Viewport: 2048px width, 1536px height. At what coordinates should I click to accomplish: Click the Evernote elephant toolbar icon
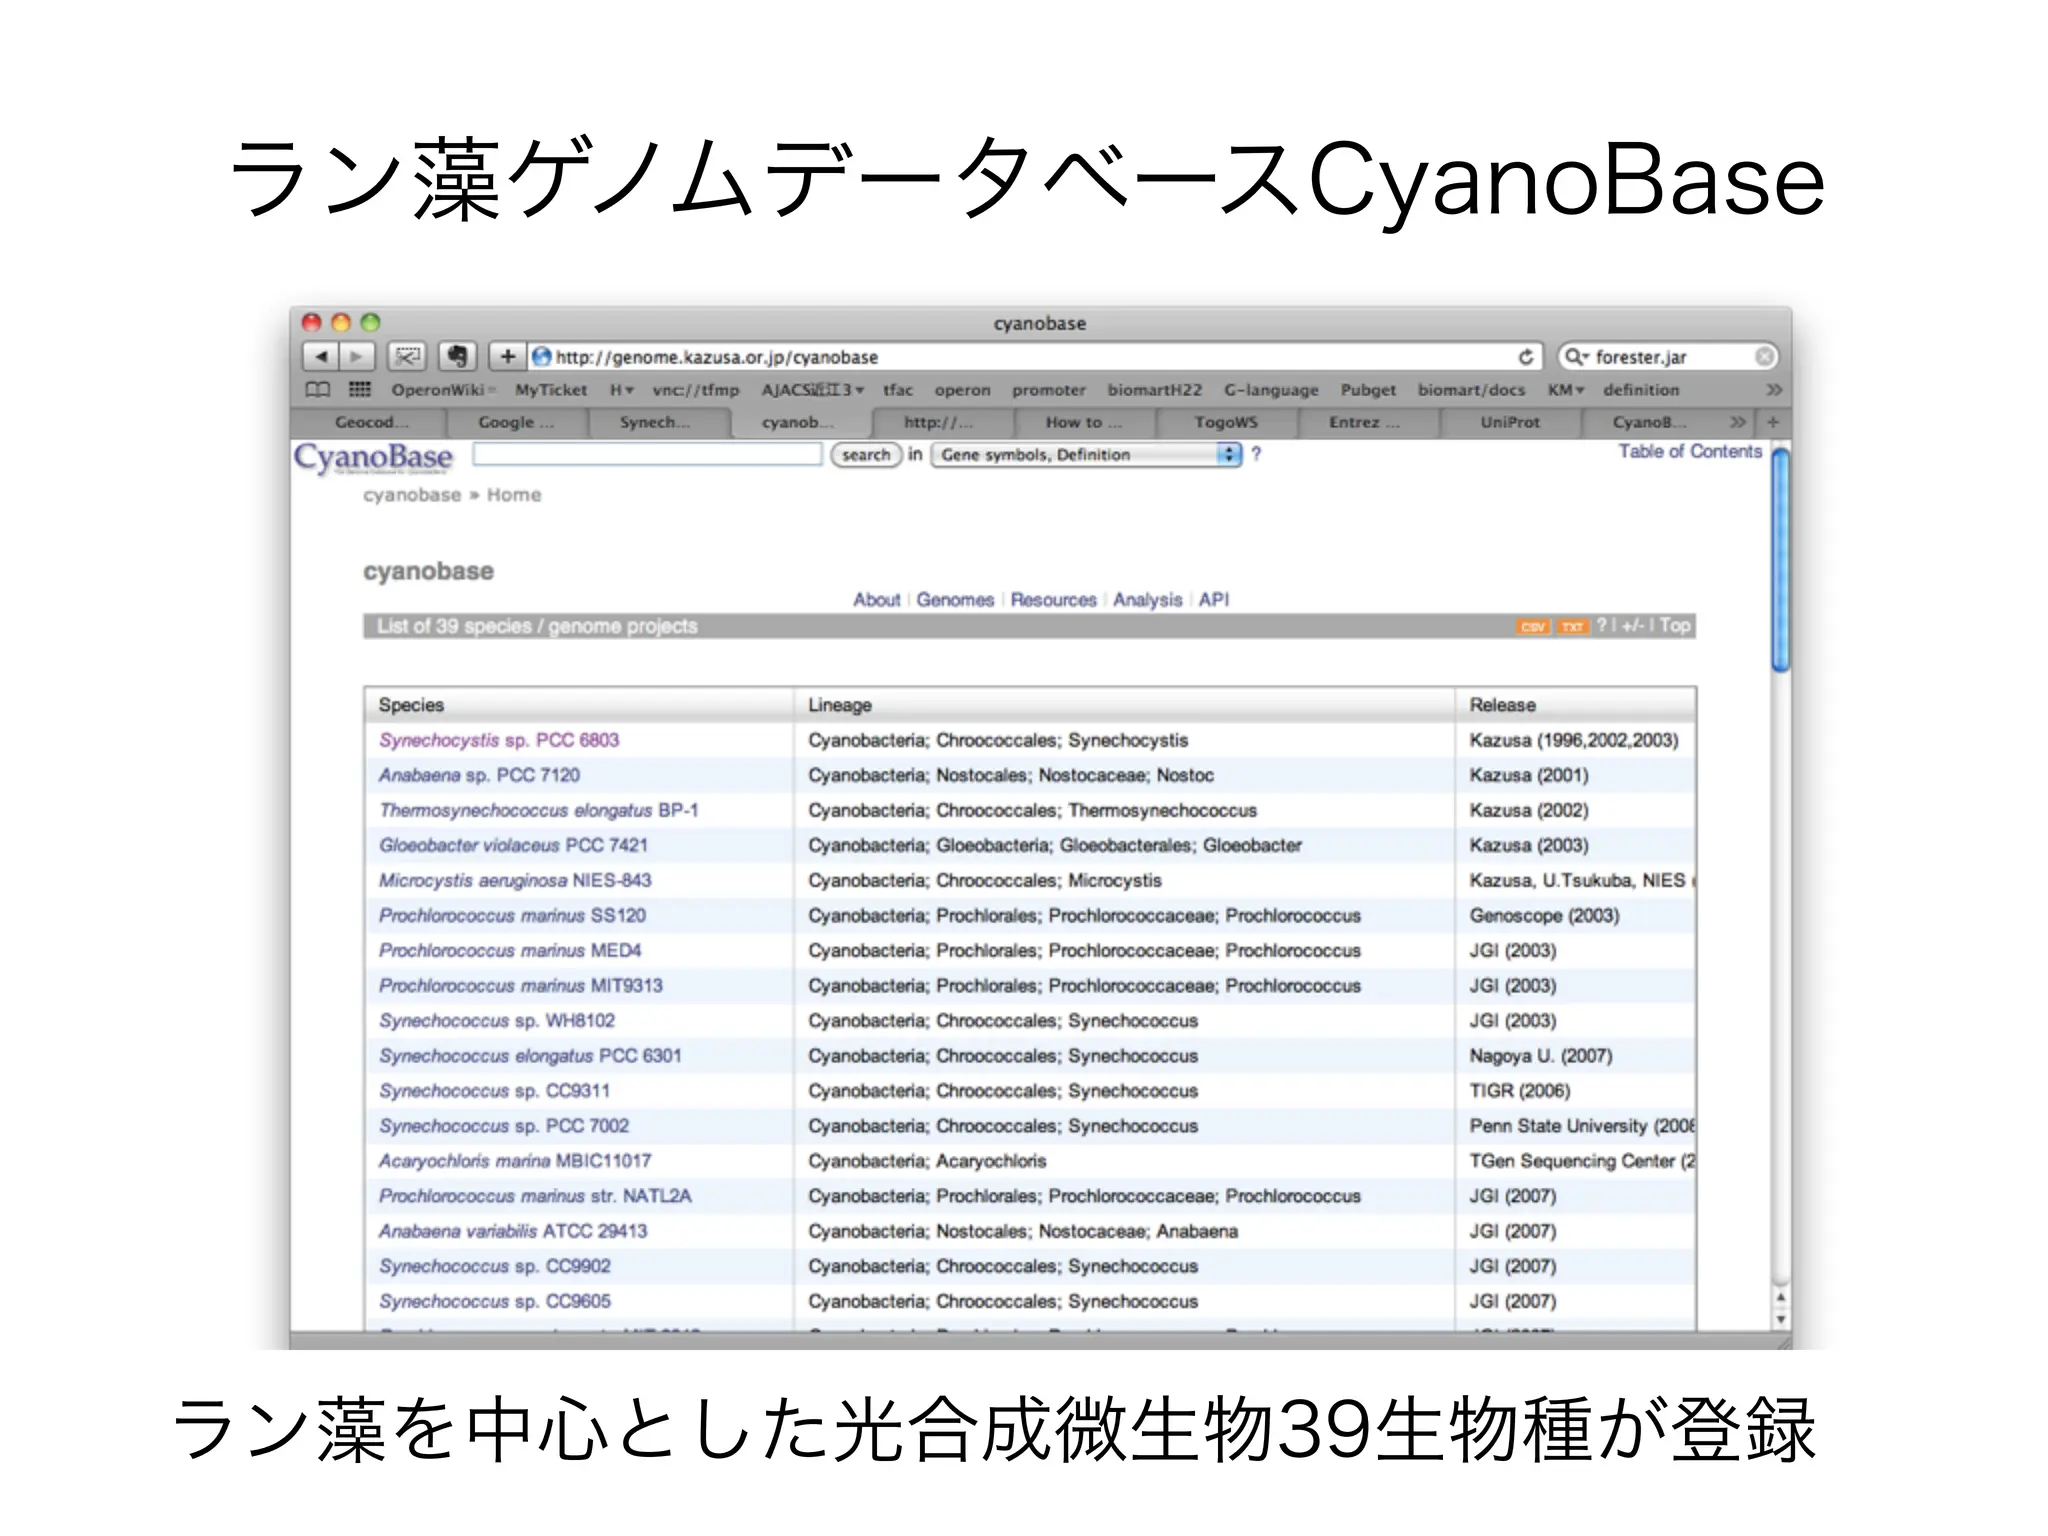pos(457,356)
